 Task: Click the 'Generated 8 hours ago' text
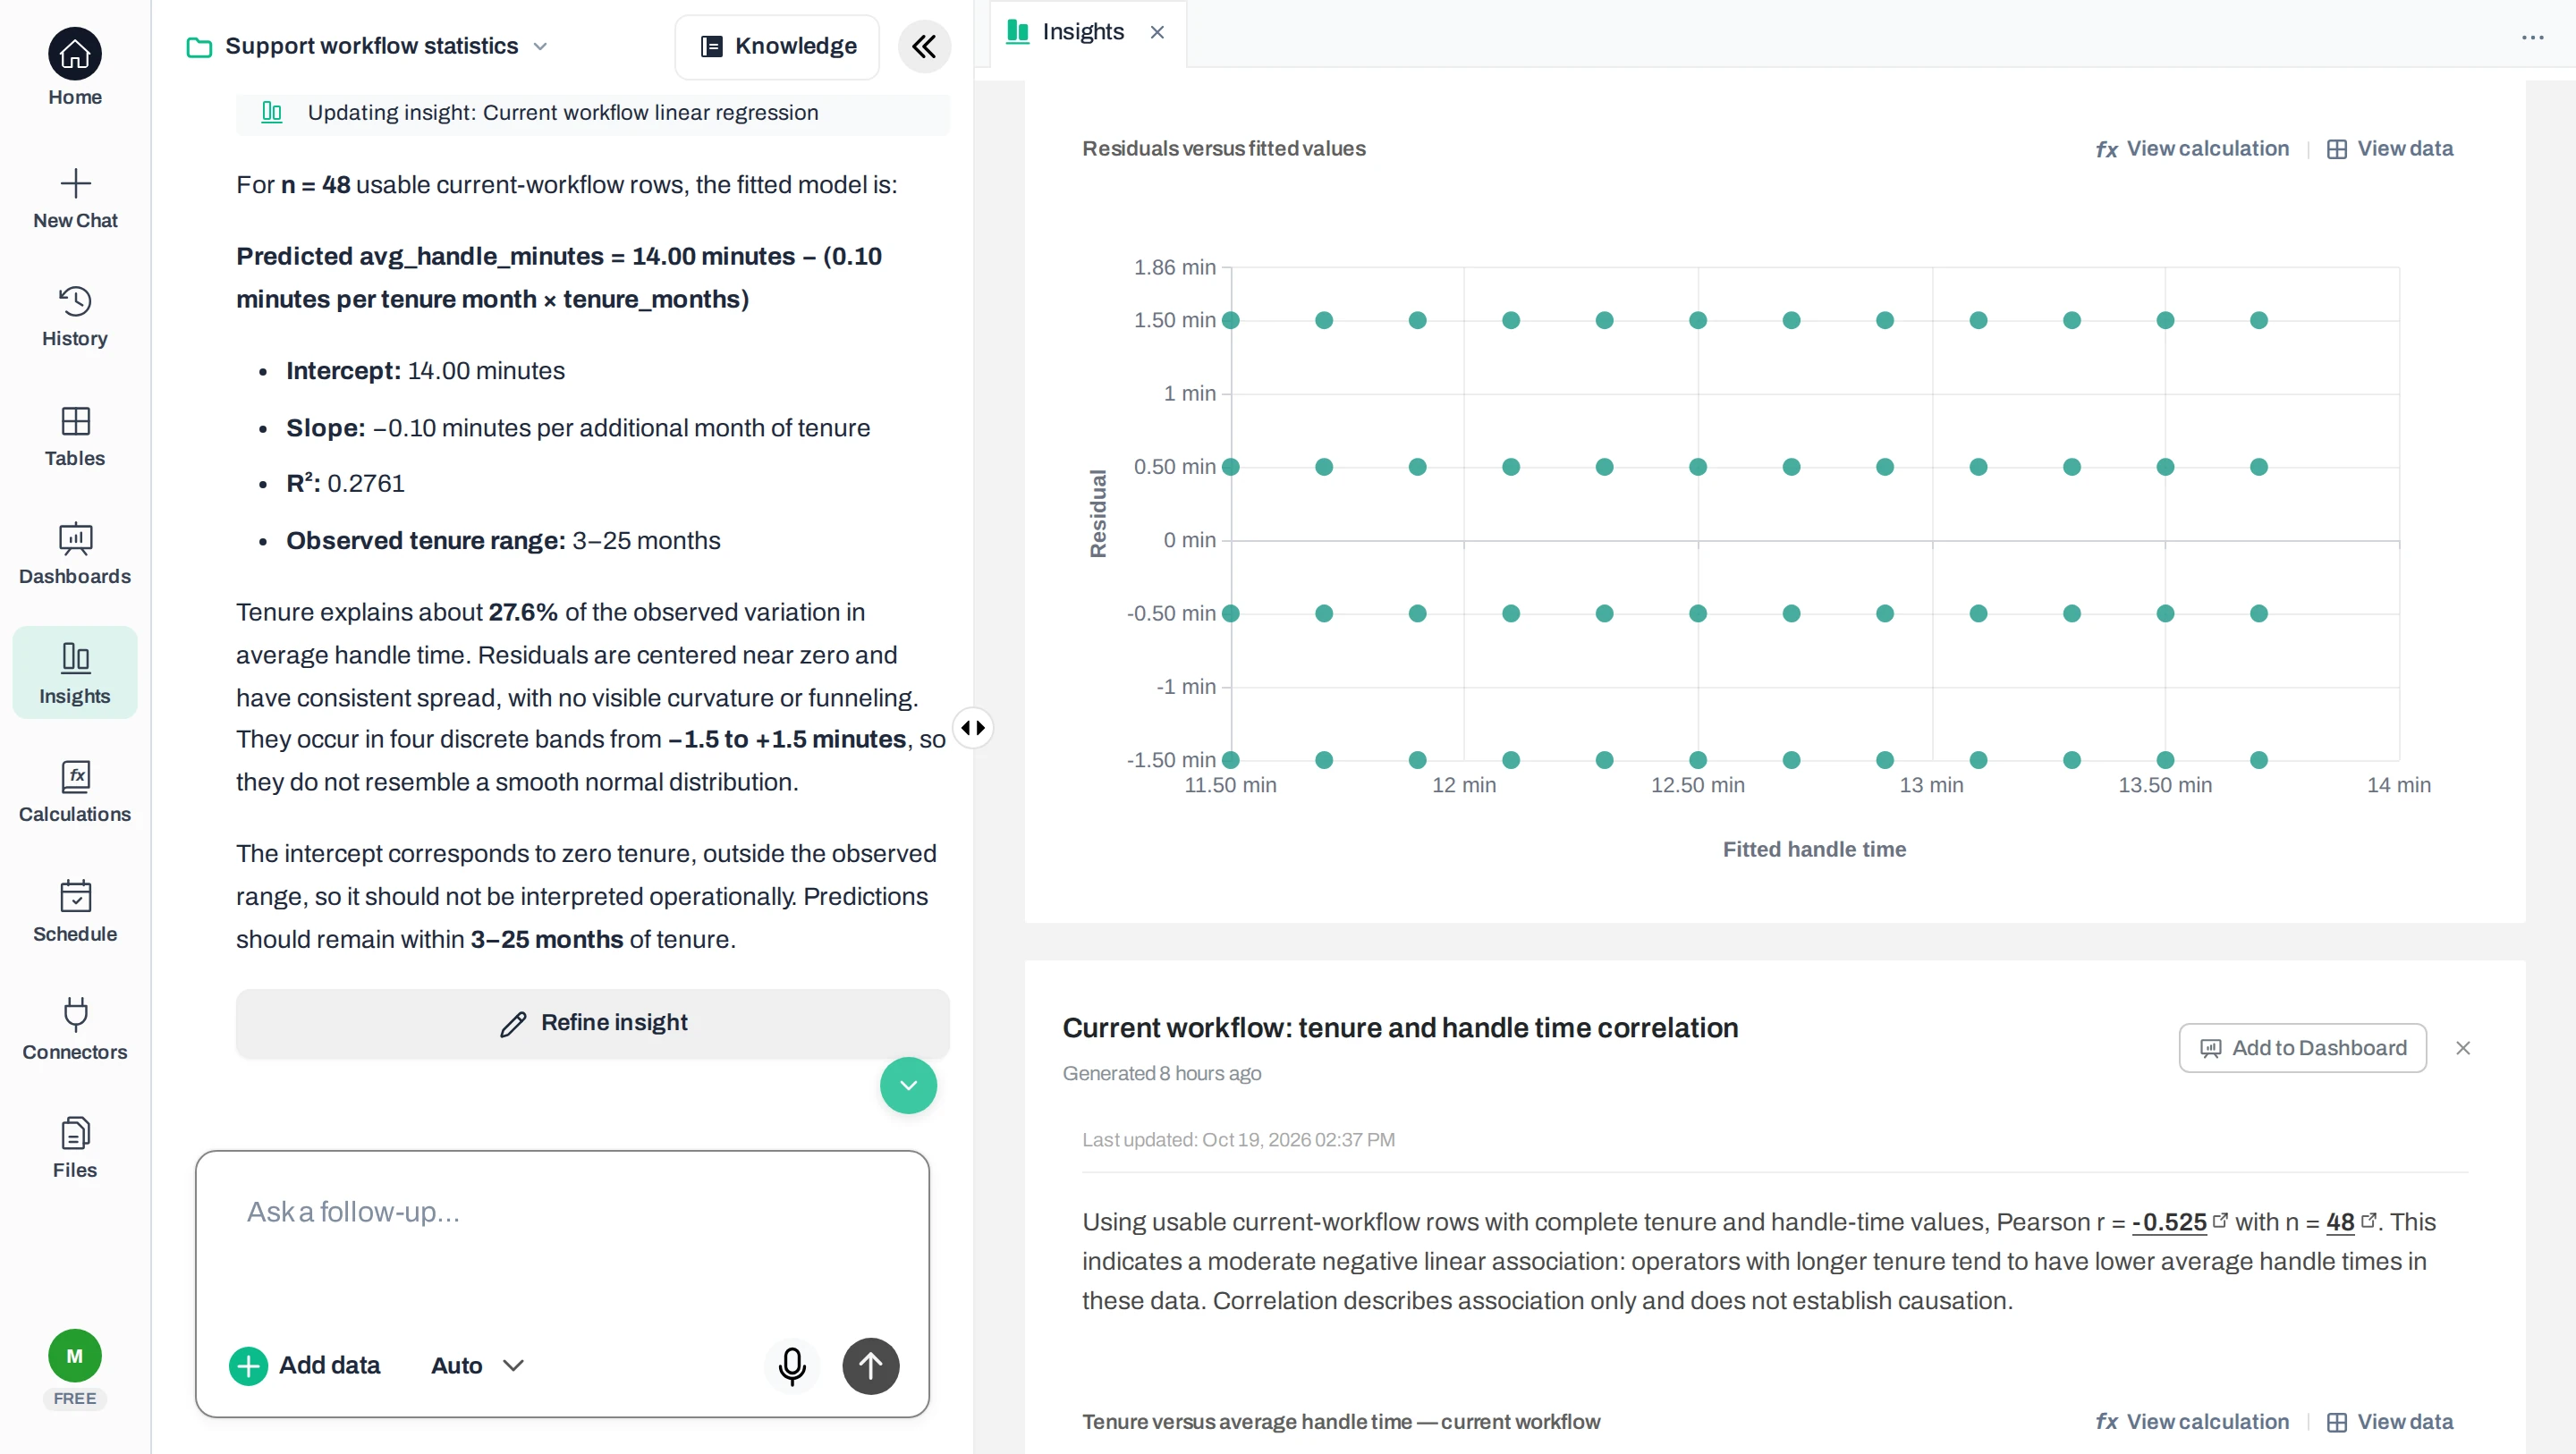[x=1161, y=1074]
